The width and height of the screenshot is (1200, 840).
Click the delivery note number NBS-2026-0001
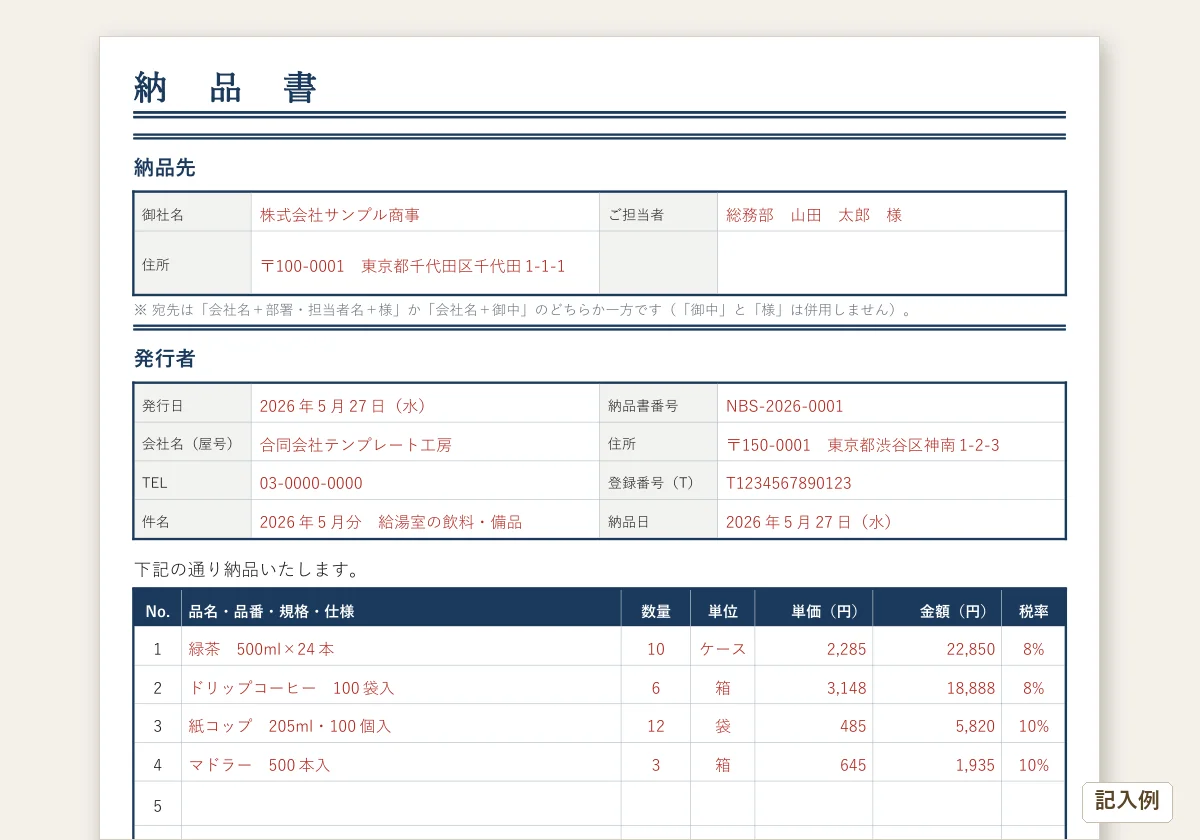(785, 406)
